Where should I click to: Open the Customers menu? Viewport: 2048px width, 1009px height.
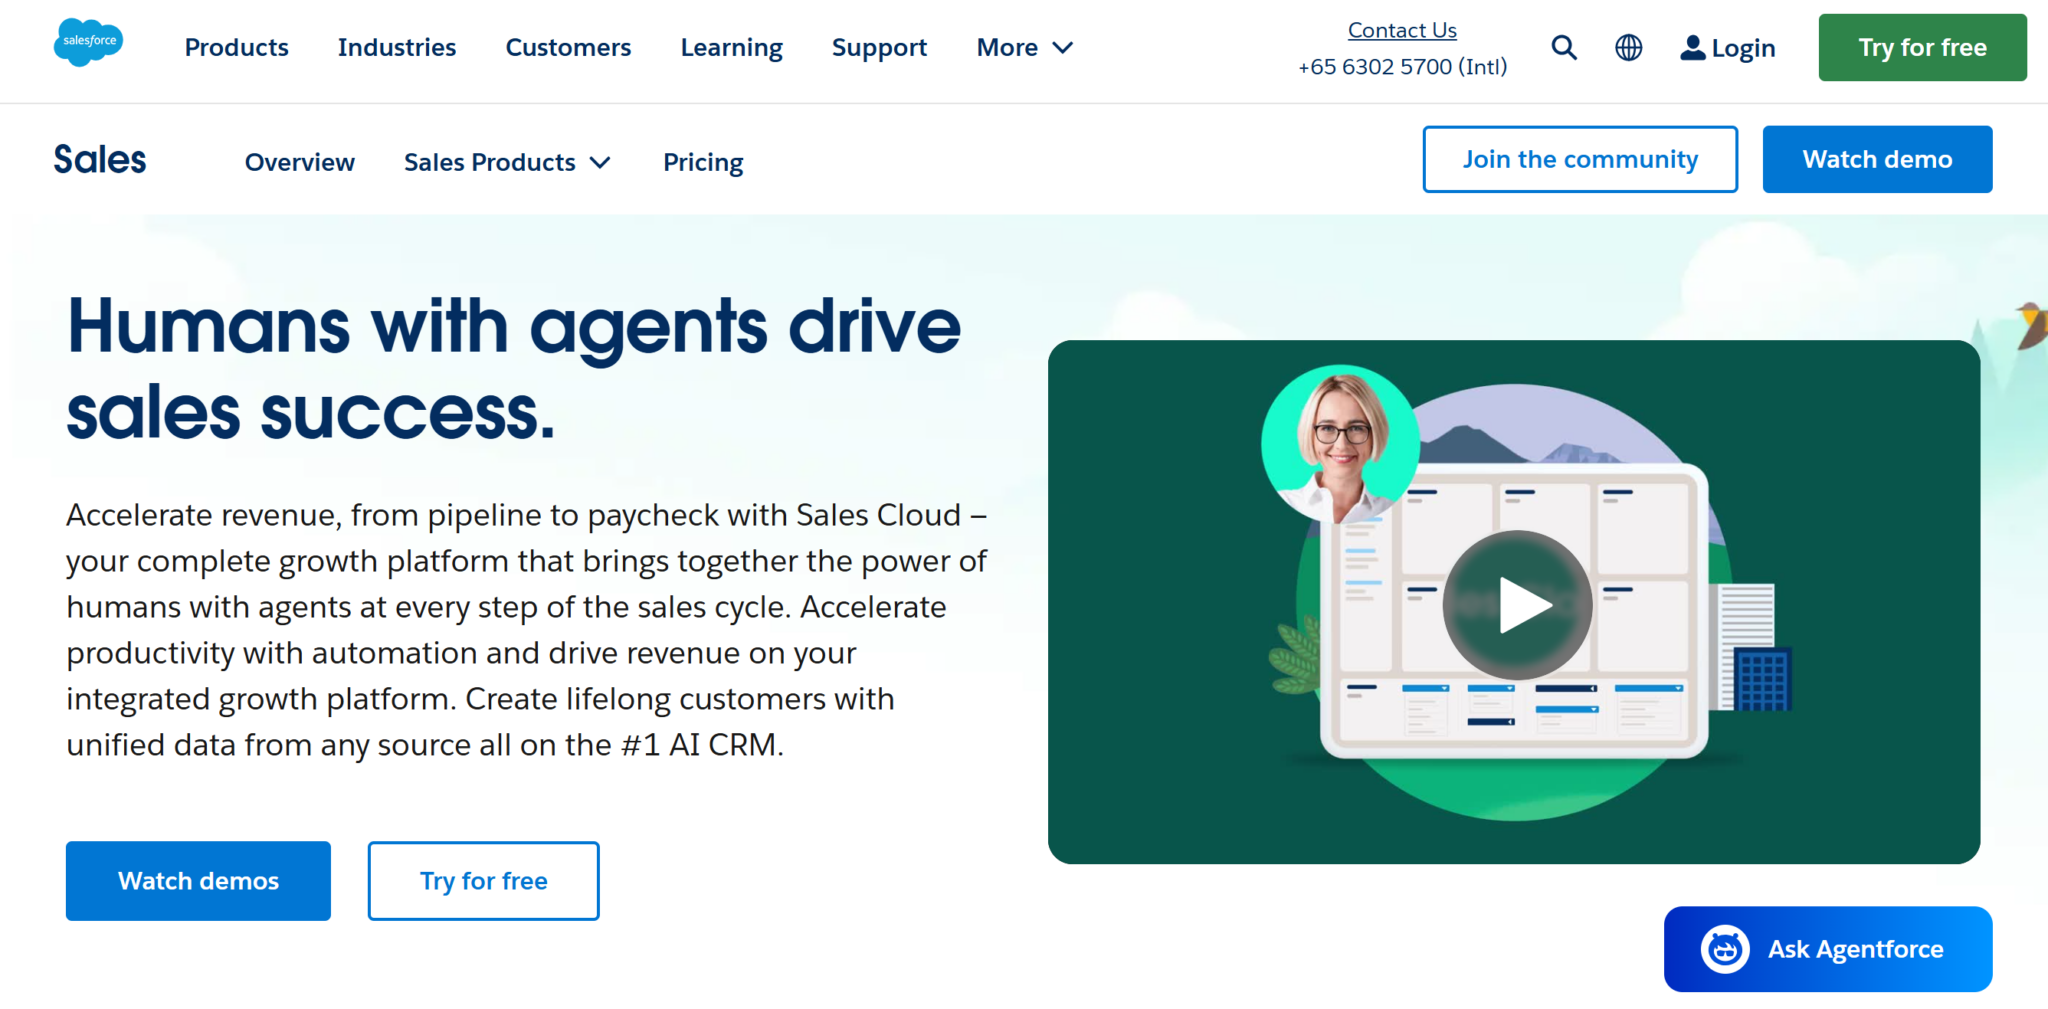[x=568, y=47]
